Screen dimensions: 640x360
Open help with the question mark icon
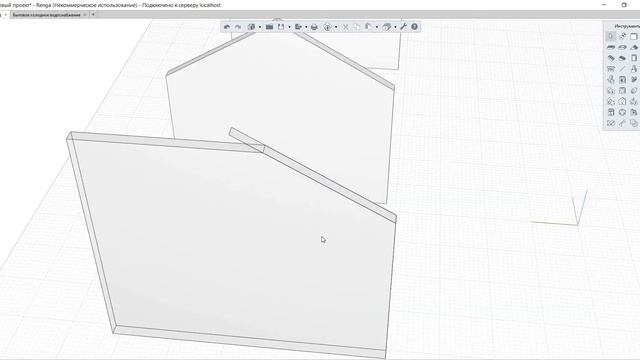coord(414,27)
